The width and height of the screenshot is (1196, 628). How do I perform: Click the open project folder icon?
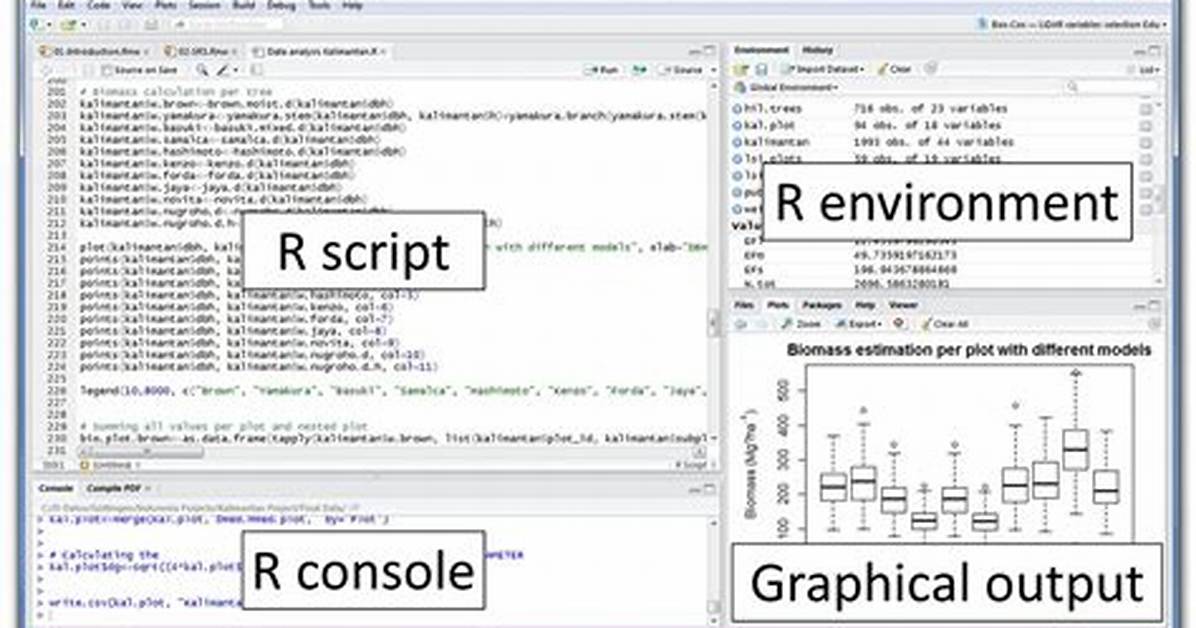tap(69, 24)
